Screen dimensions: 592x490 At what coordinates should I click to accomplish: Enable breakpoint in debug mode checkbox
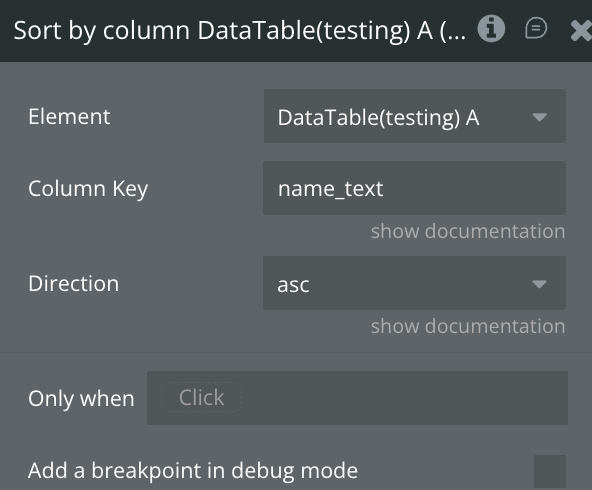pyautogui.click(x=550, y=471)
